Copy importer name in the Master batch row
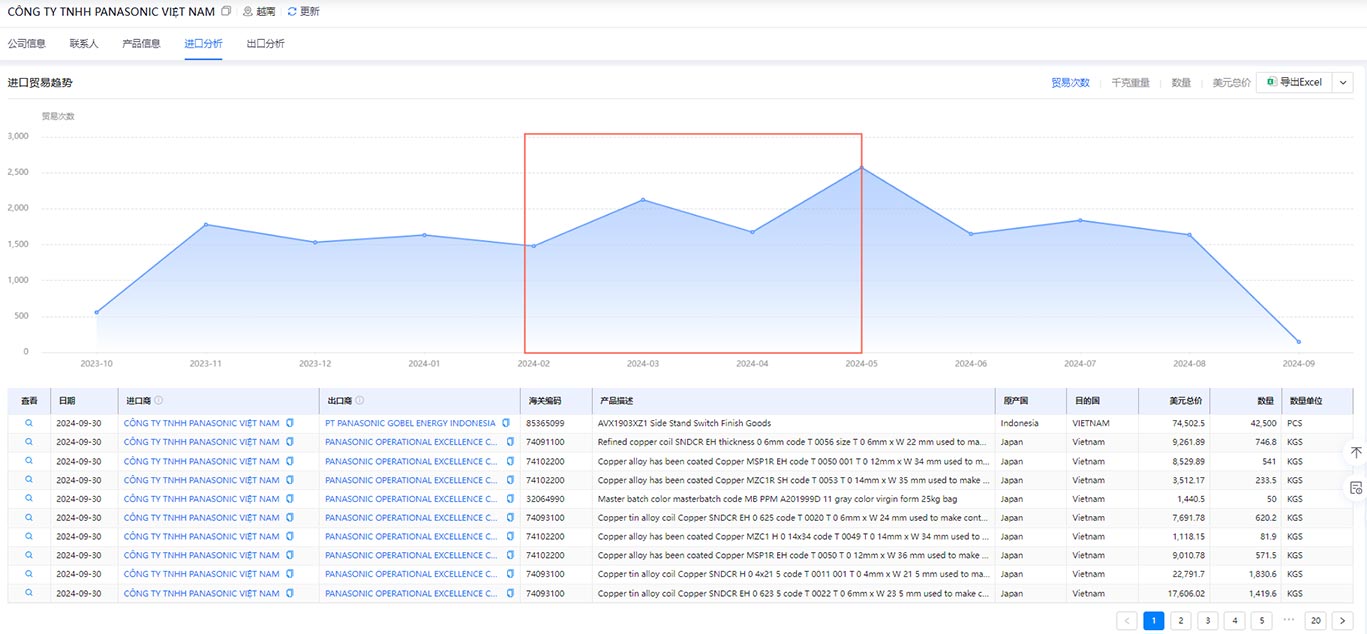The width and height of the screenshot is (1367, 634). (290, 499)
